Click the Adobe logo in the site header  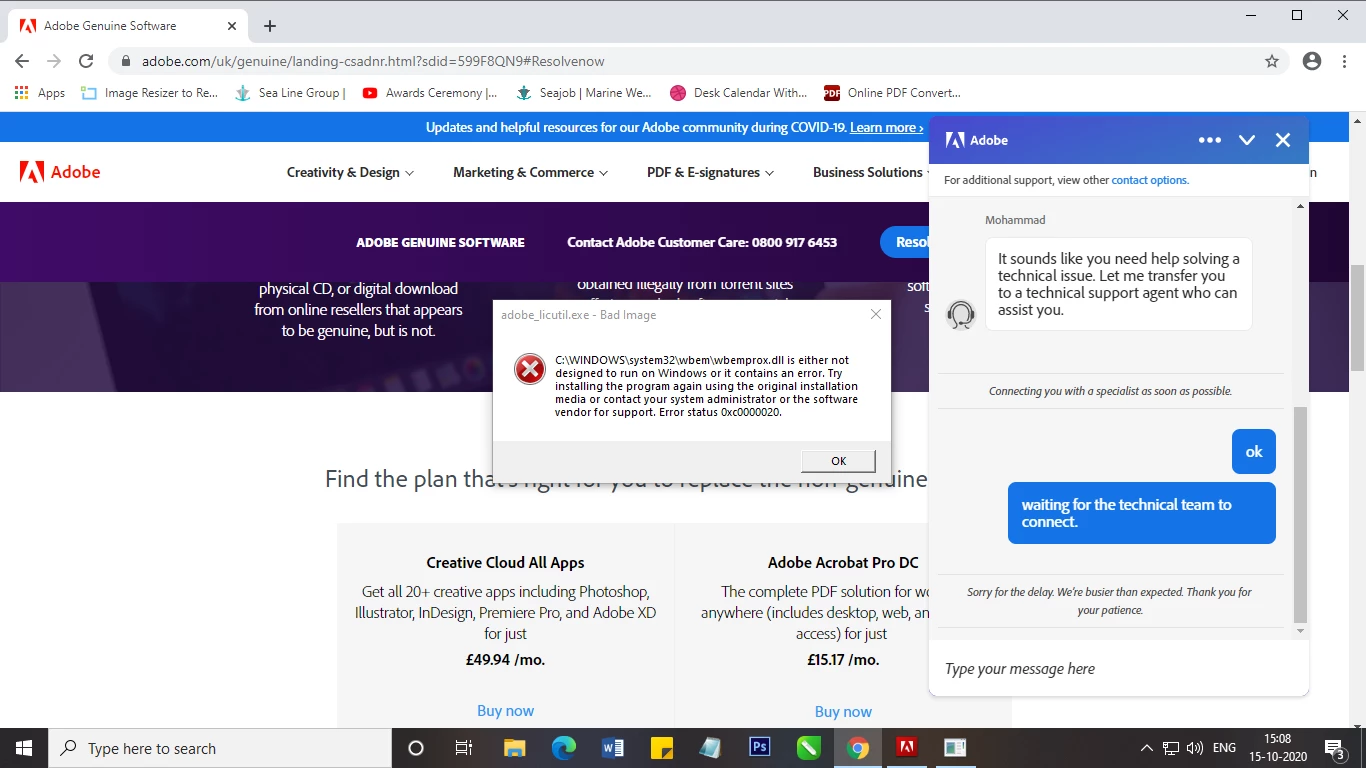(60, 172)
